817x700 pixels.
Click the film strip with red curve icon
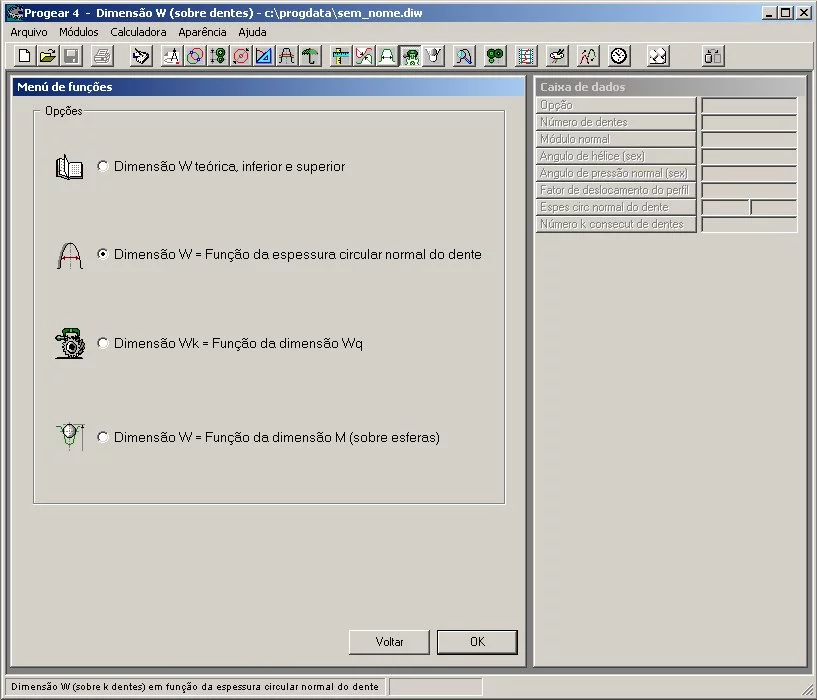526,56
